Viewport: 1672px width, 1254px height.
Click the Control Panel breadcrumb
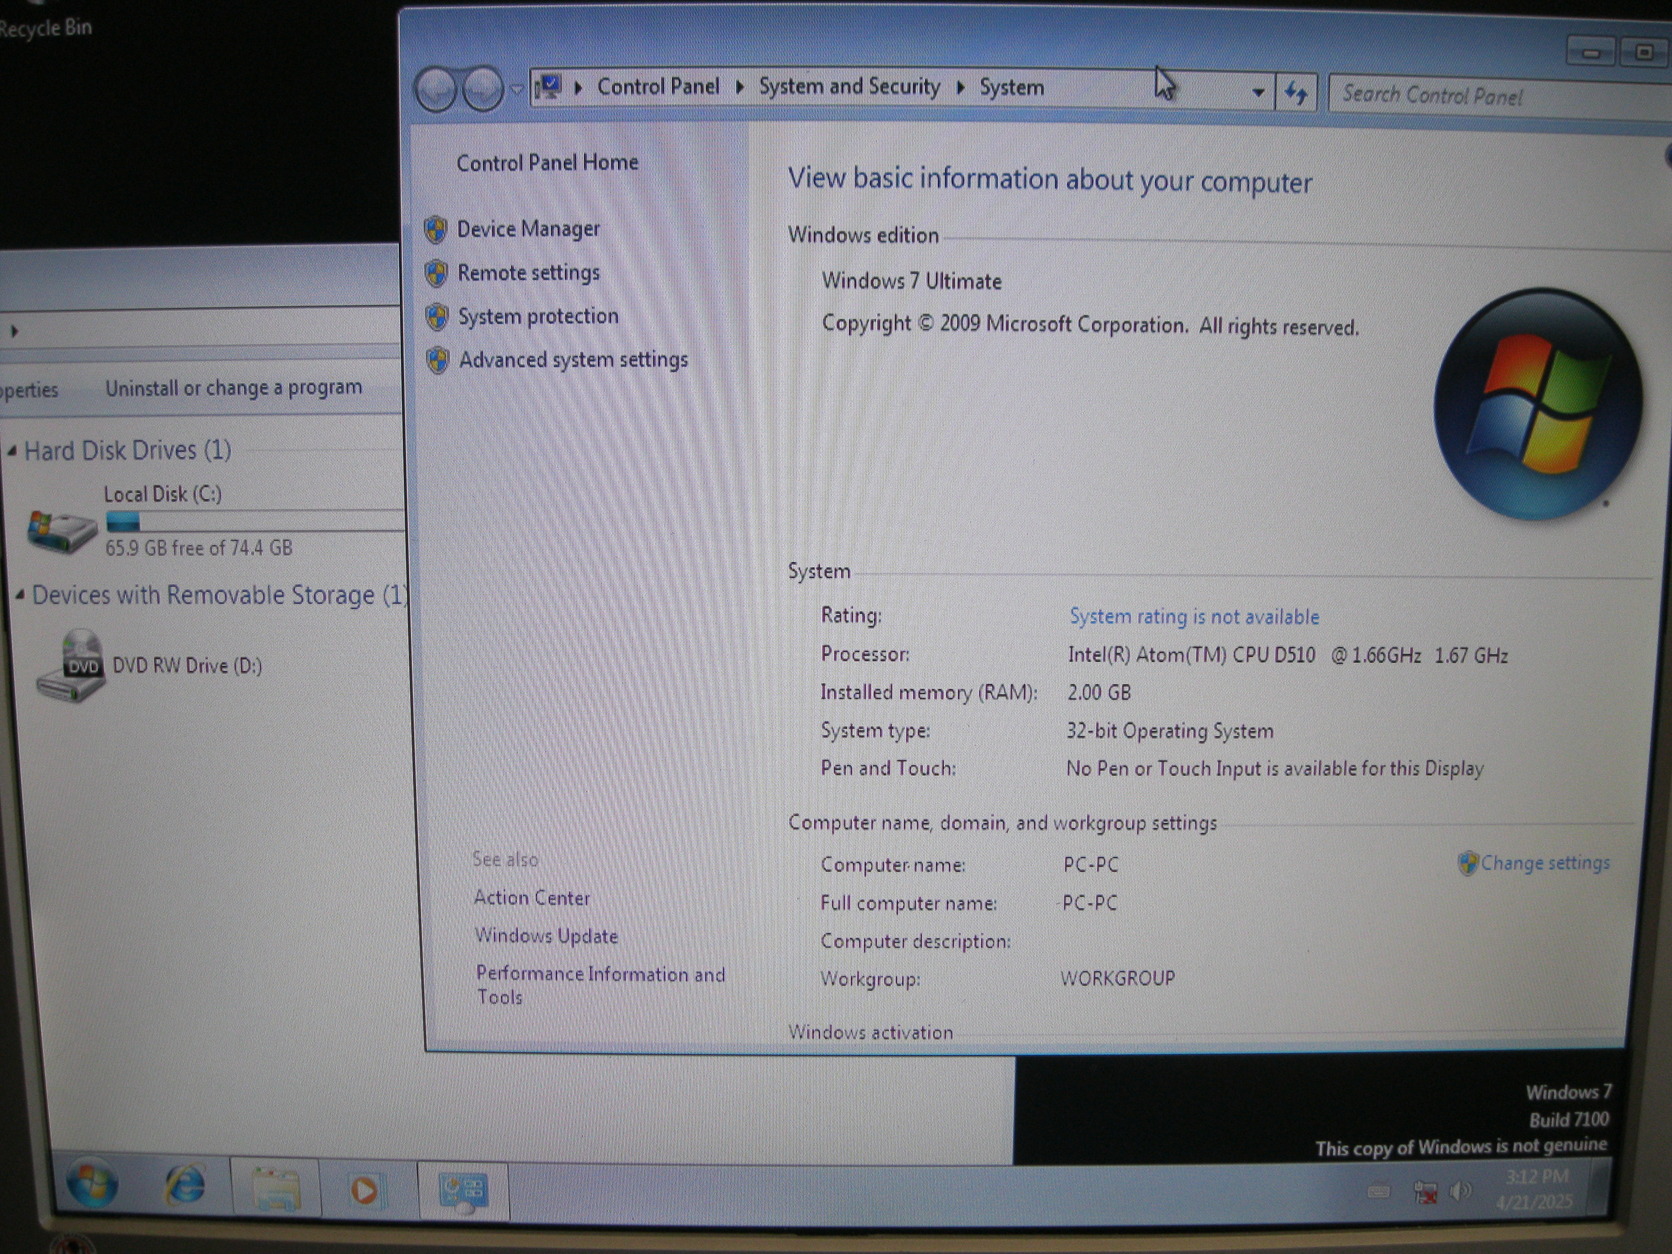pyautogui.click(x=658, y=87)
